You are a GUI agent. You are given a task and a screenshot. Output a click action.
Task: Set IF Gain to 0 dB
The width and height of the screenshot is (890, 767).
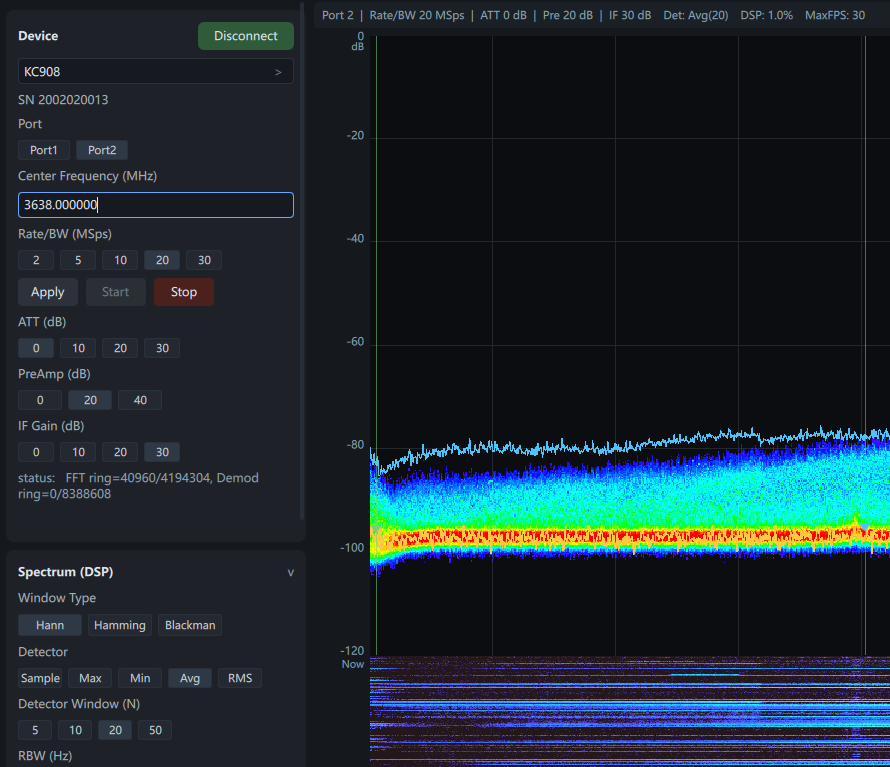coord(35,451)
